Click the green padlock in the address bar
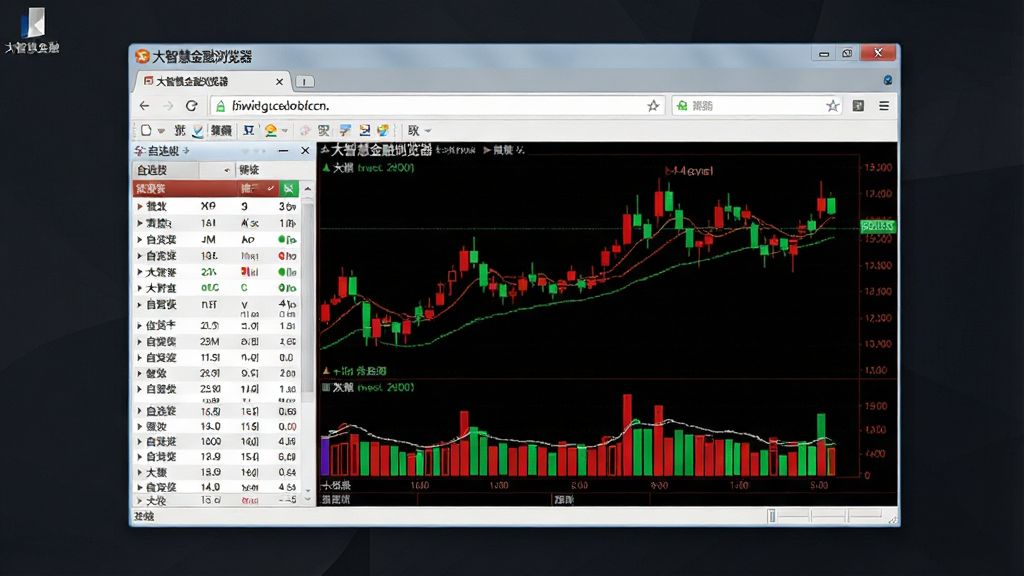The height and width of the screenshot is (576, 1024). click(221, 106)
